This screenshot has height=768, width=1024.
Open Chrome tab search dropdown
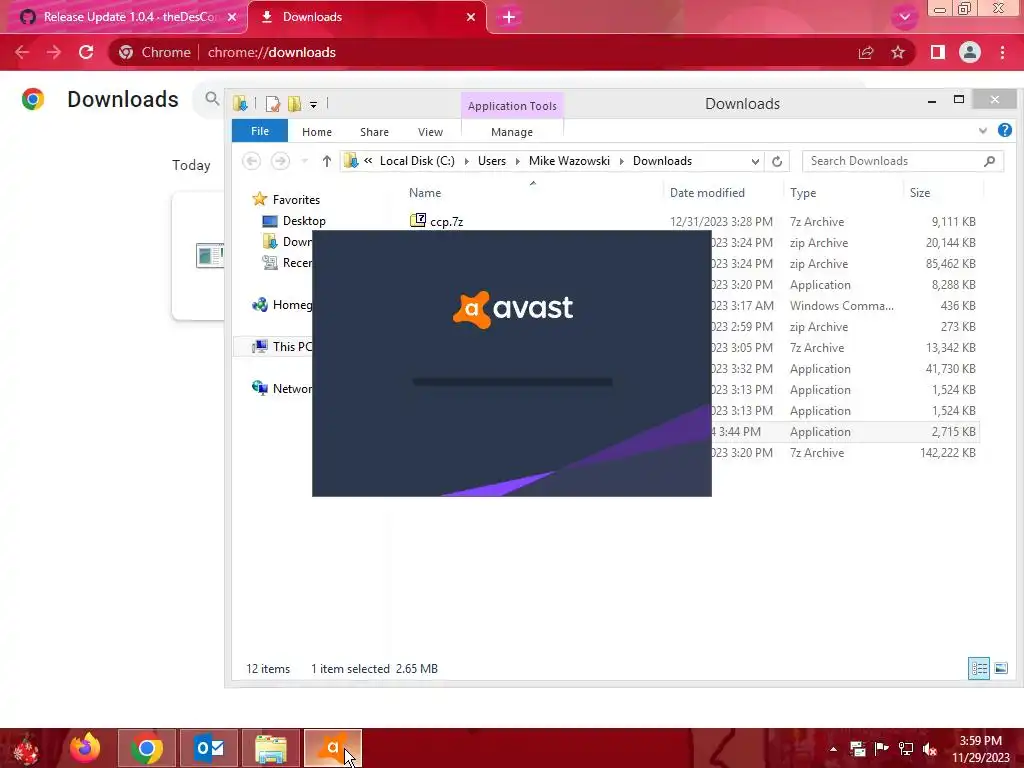(904, 17)
